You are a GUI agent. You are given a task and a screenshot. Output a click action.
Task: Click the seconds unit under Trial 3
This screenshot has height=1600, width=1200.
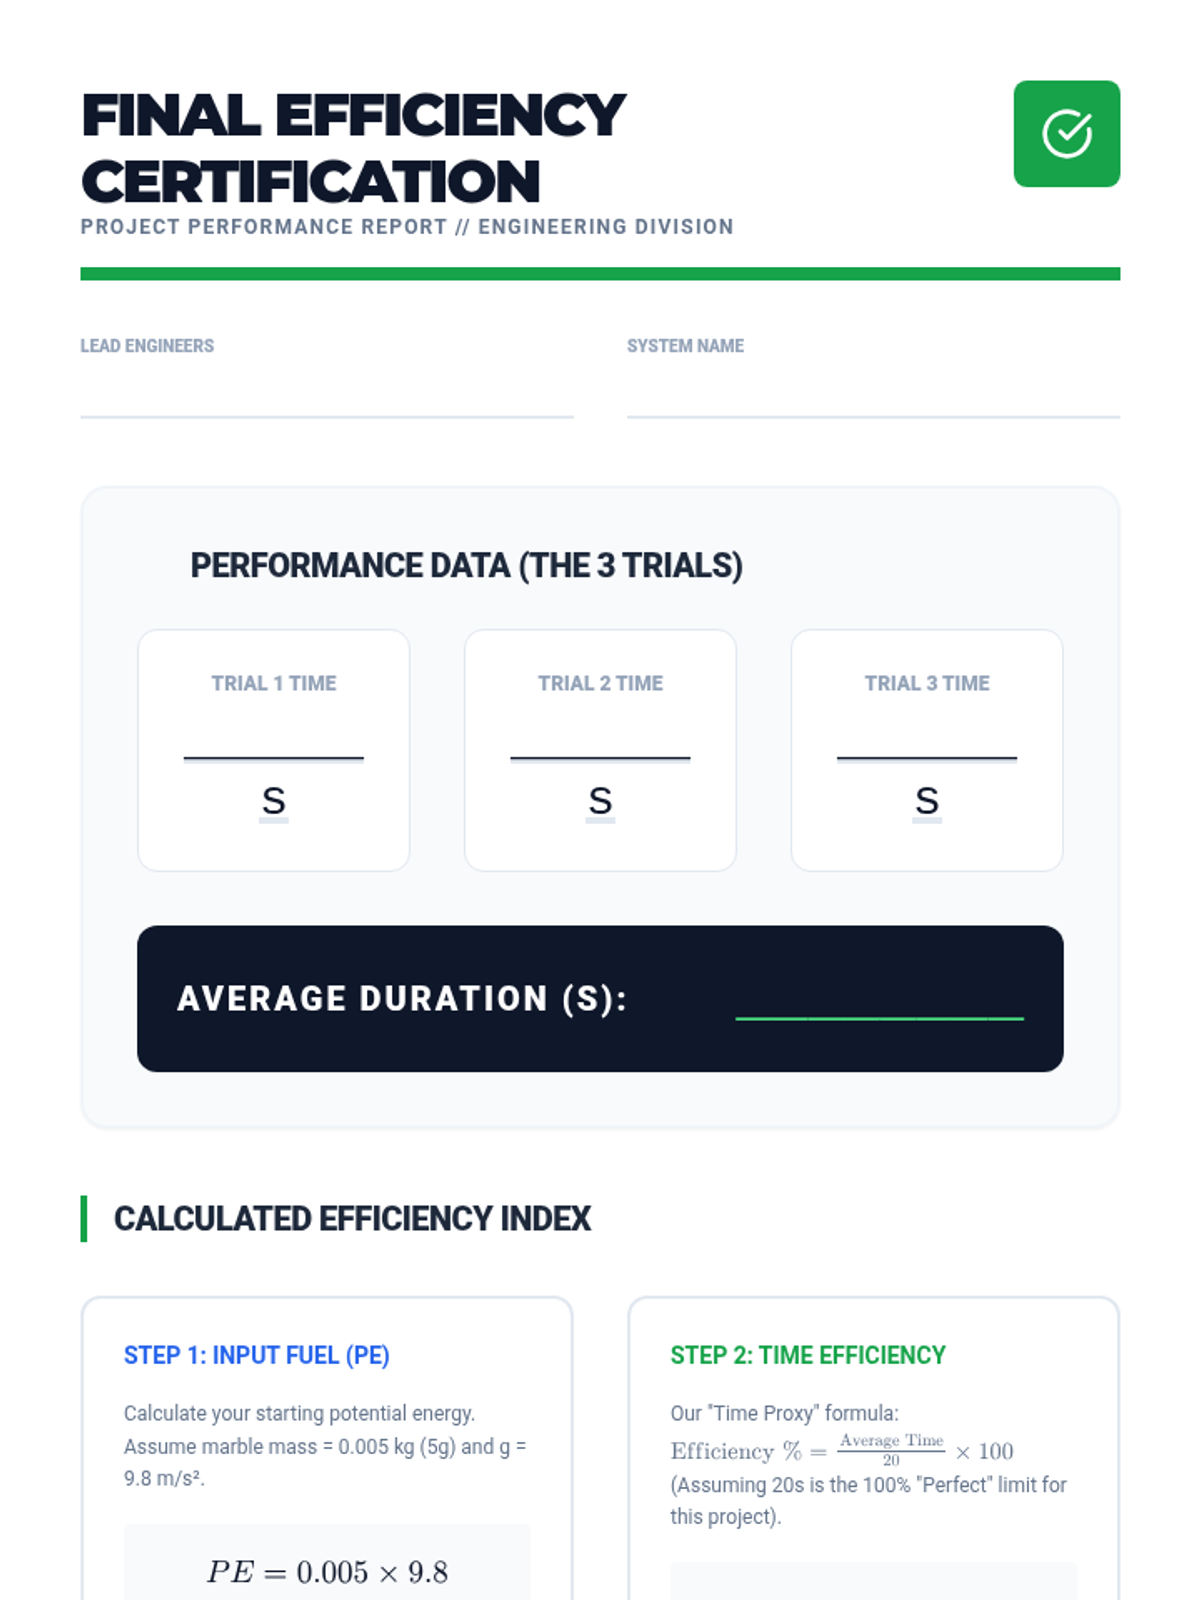pyautogui.click(x=927, y=801)
